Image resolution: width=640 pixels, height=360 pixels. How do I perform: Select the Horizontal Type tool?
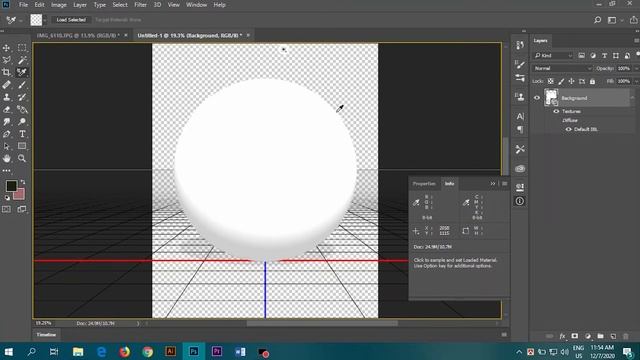click(22, 134)
